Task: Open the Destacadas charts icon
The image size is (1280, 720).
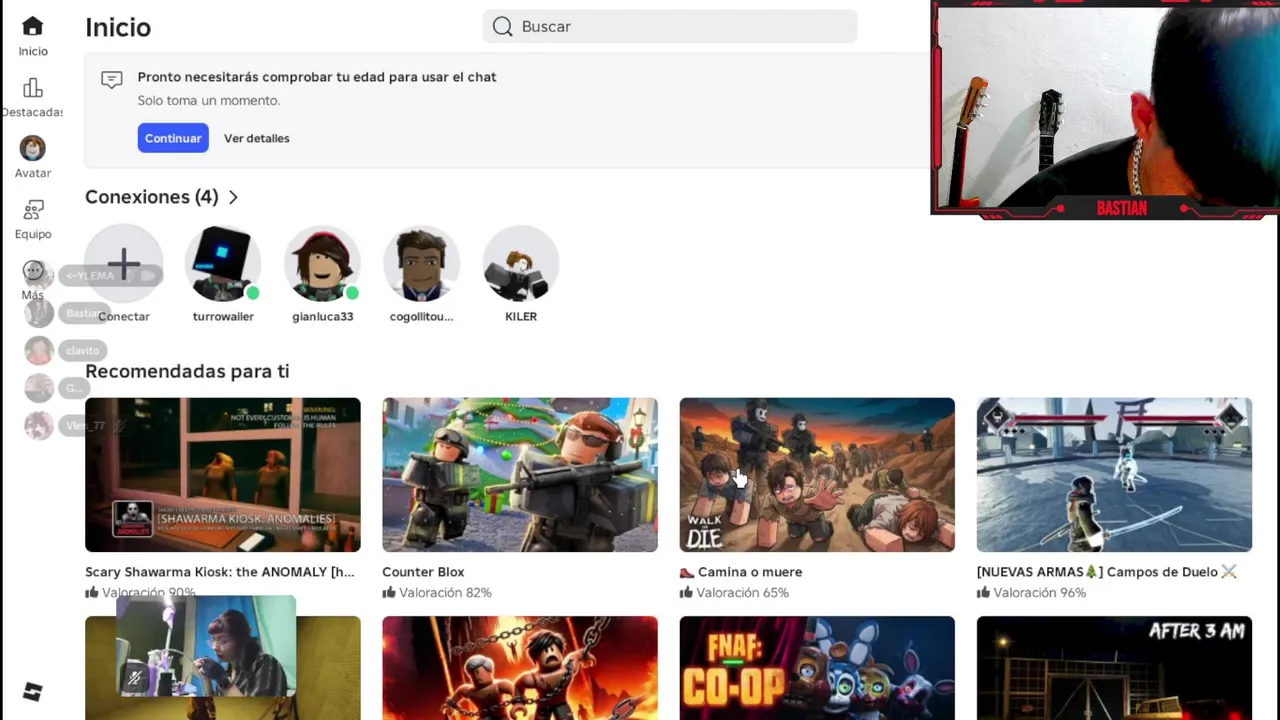Action: click(32, 88)
